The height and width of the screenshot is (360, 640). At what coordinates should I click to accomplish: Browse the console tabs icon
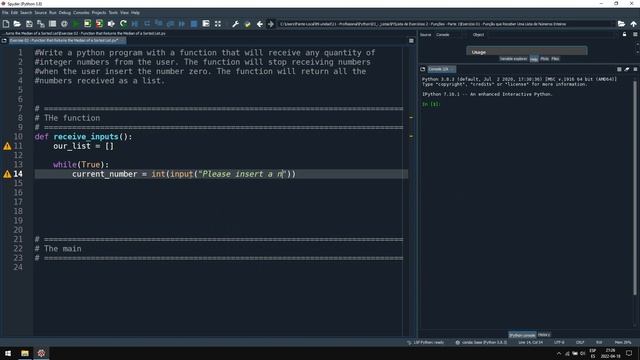pos(423,69)
